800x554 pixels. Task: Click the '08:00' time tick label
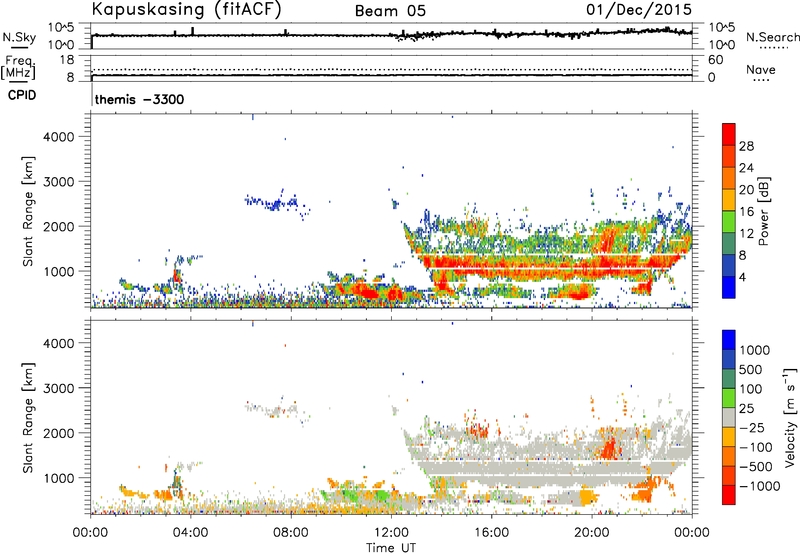pyautogui.click(x=291, y=533)
